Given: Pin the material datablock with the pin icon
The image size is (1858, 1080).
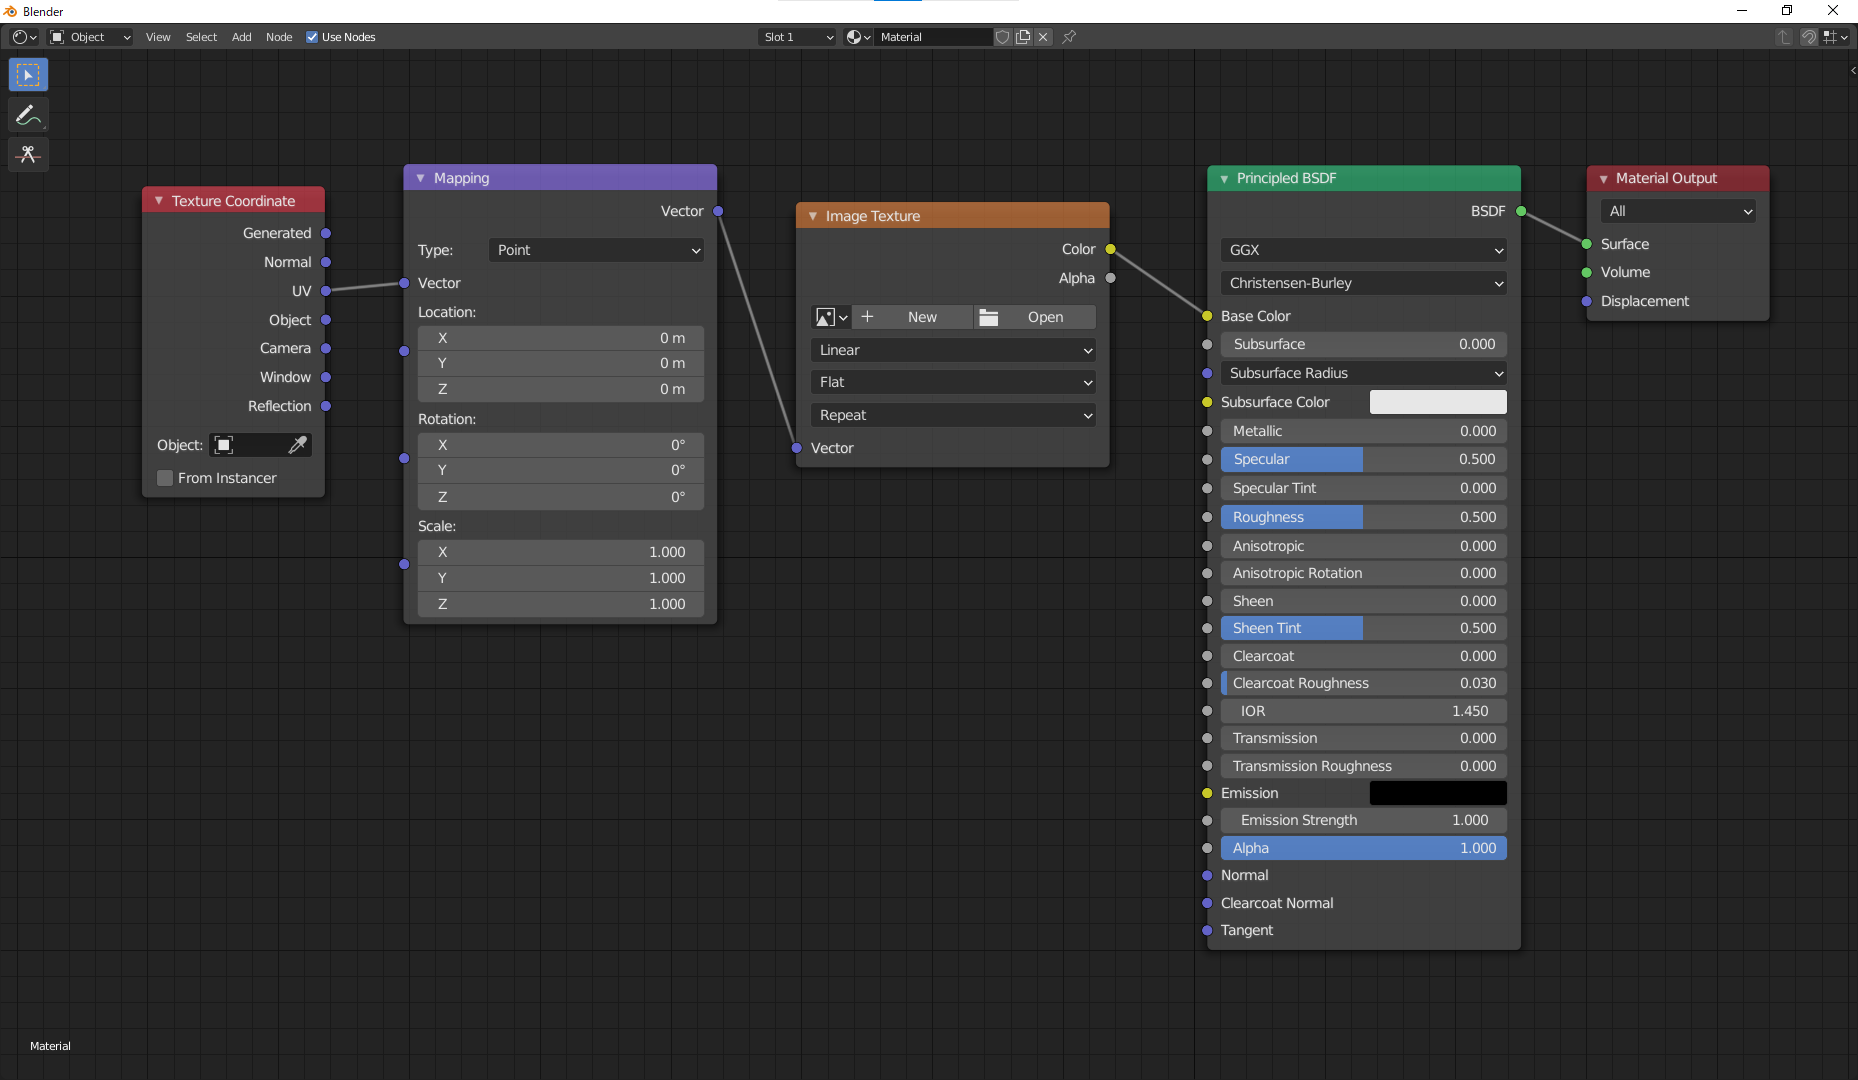Looking at the screenshot, I should (1069, 37).
